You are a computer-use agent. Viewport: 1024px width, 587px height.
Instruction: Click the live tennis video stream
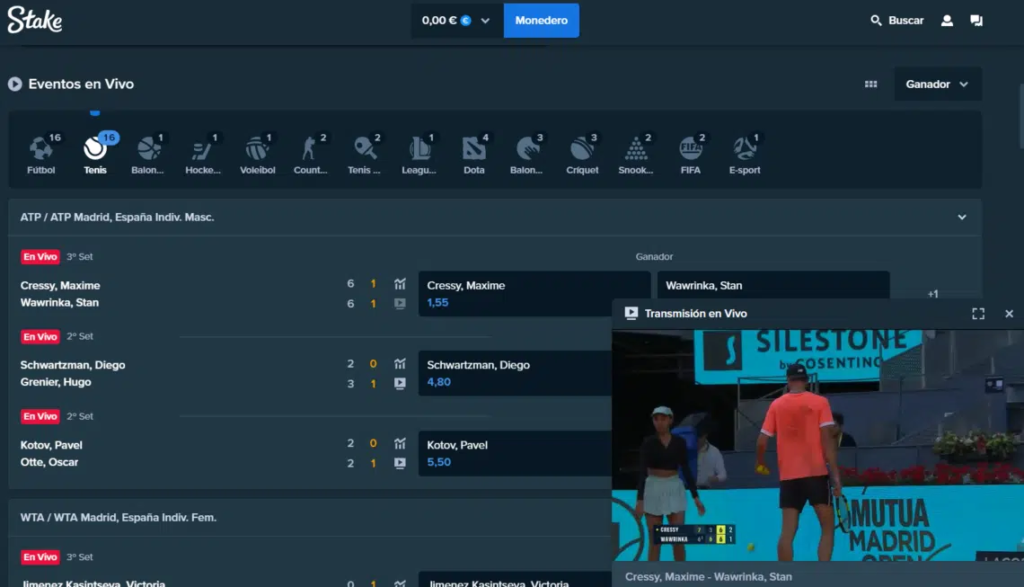click(x=818, y=445)
